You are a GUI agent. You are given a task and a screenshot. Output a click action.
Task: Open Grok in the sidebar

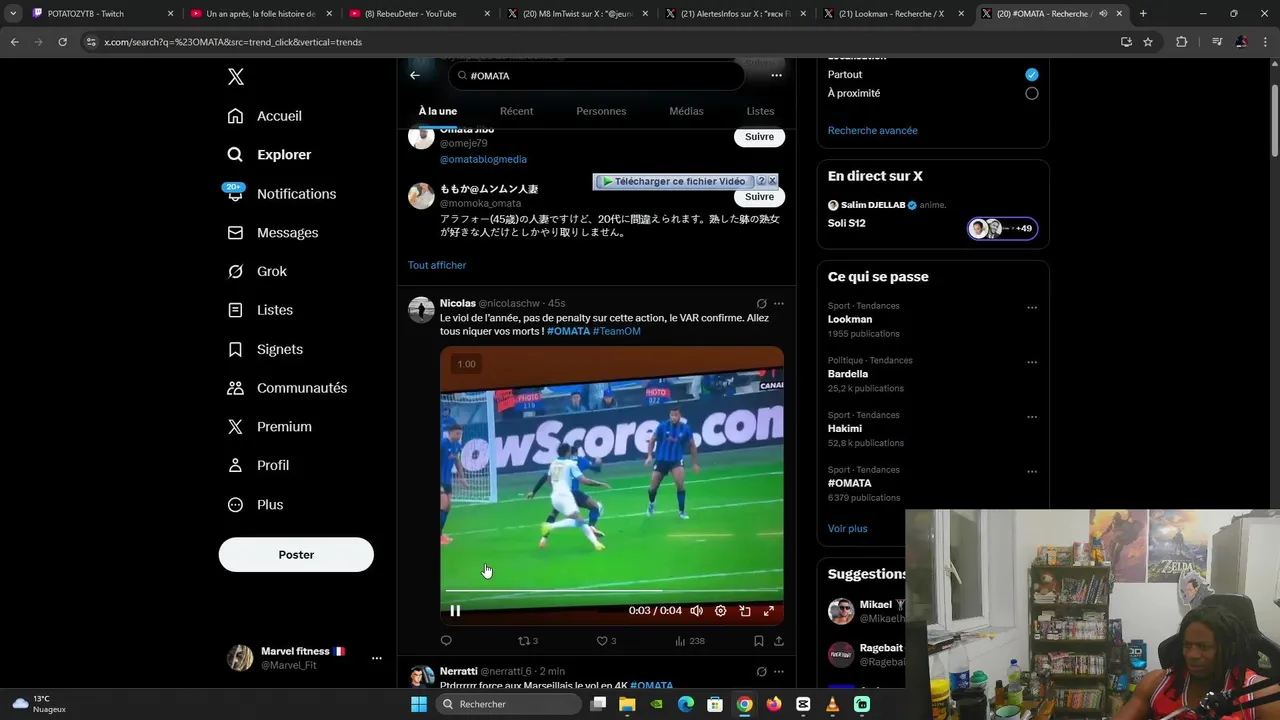pos(257,271)
